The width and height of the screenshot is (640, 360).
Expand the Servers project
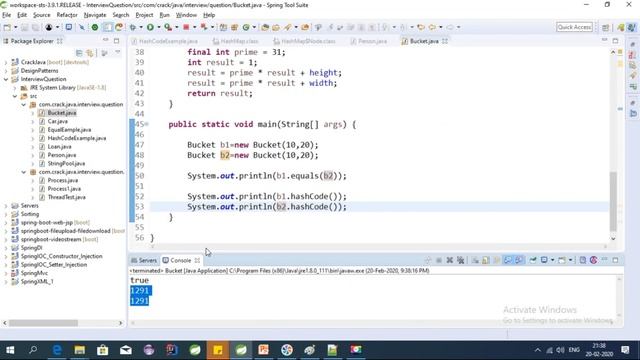click(6, 206)
